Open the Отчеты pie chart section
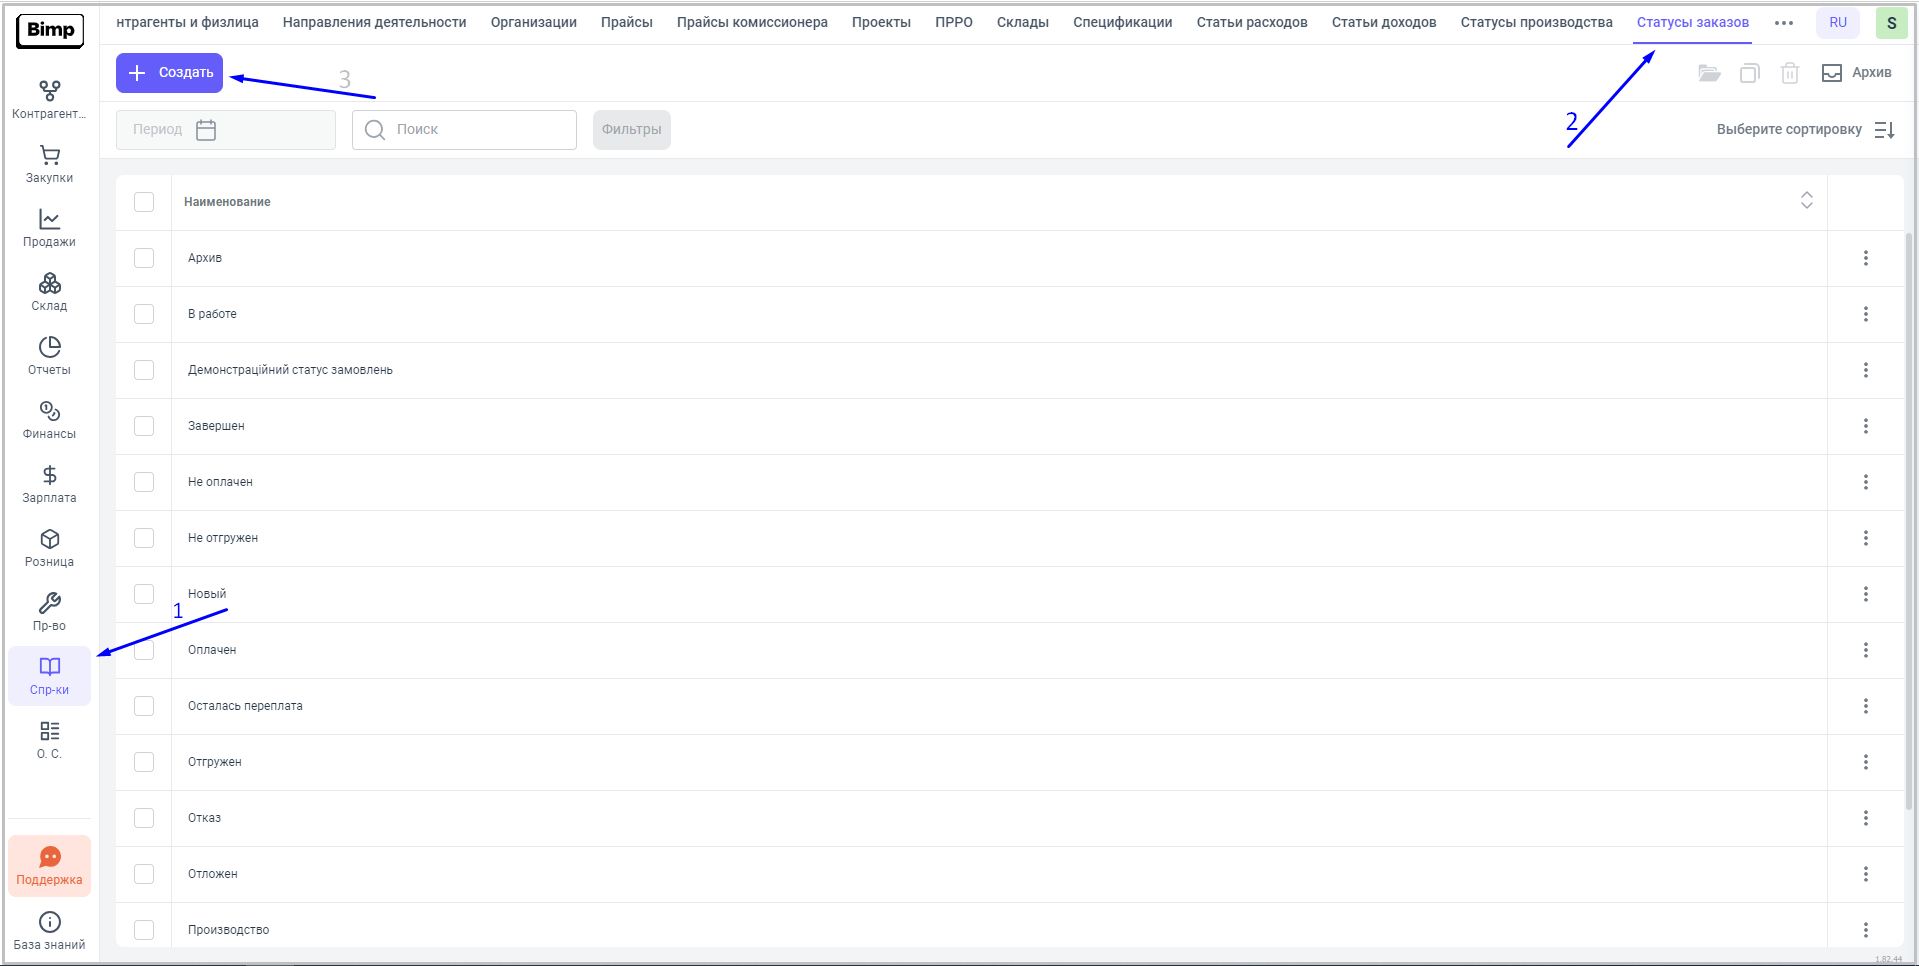 coord(49,356)
